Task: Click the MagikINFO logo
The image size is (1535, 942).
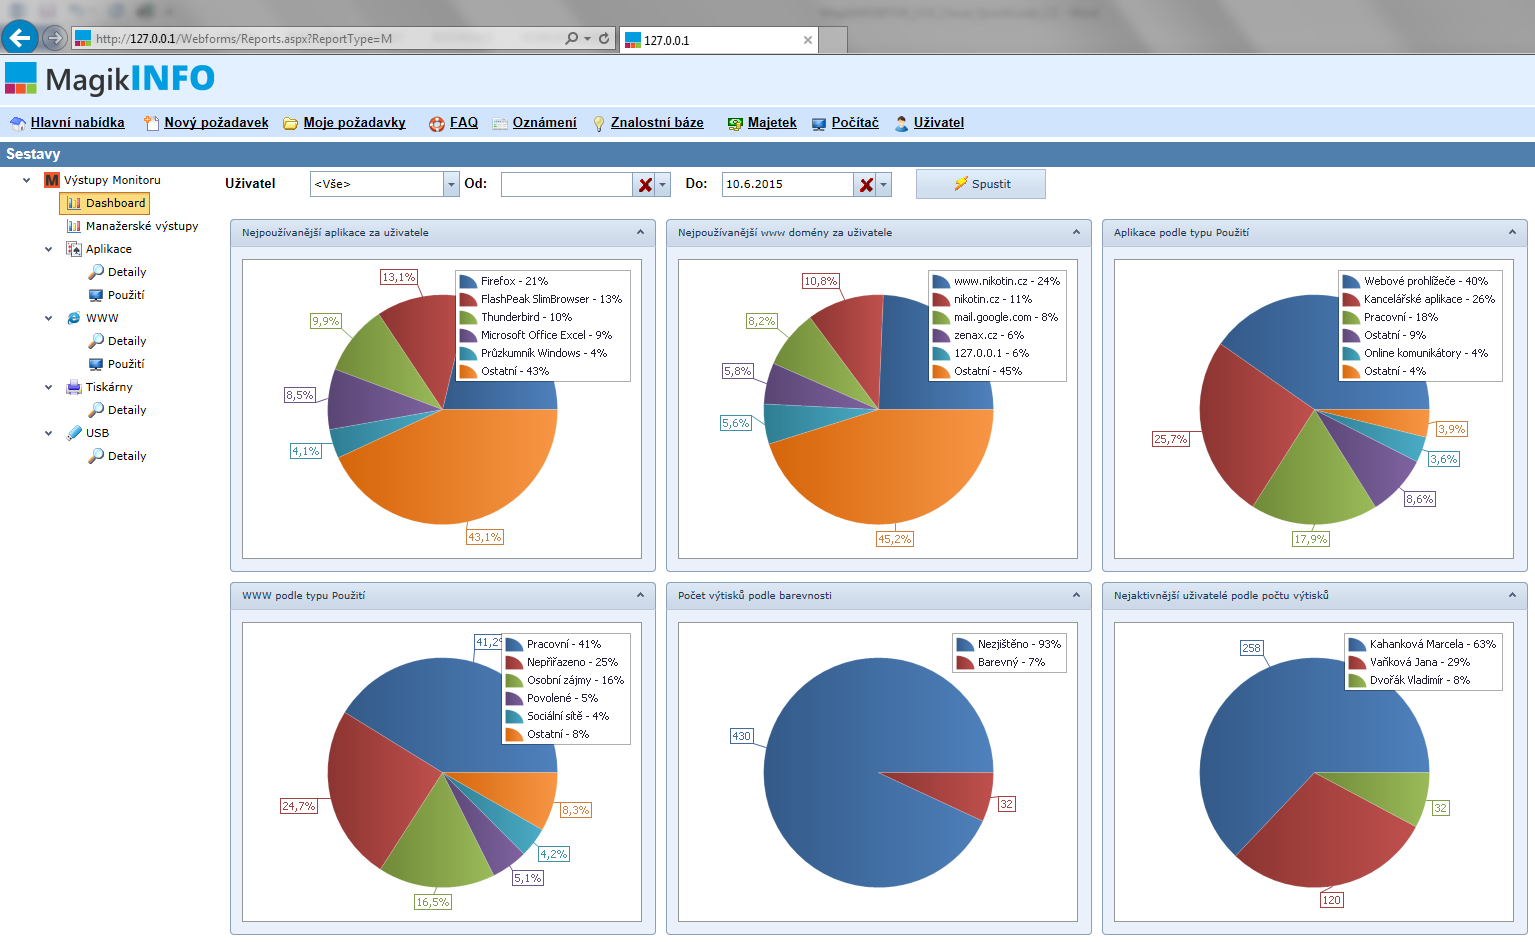Action: pyautogui.click(x=110, y=79)
